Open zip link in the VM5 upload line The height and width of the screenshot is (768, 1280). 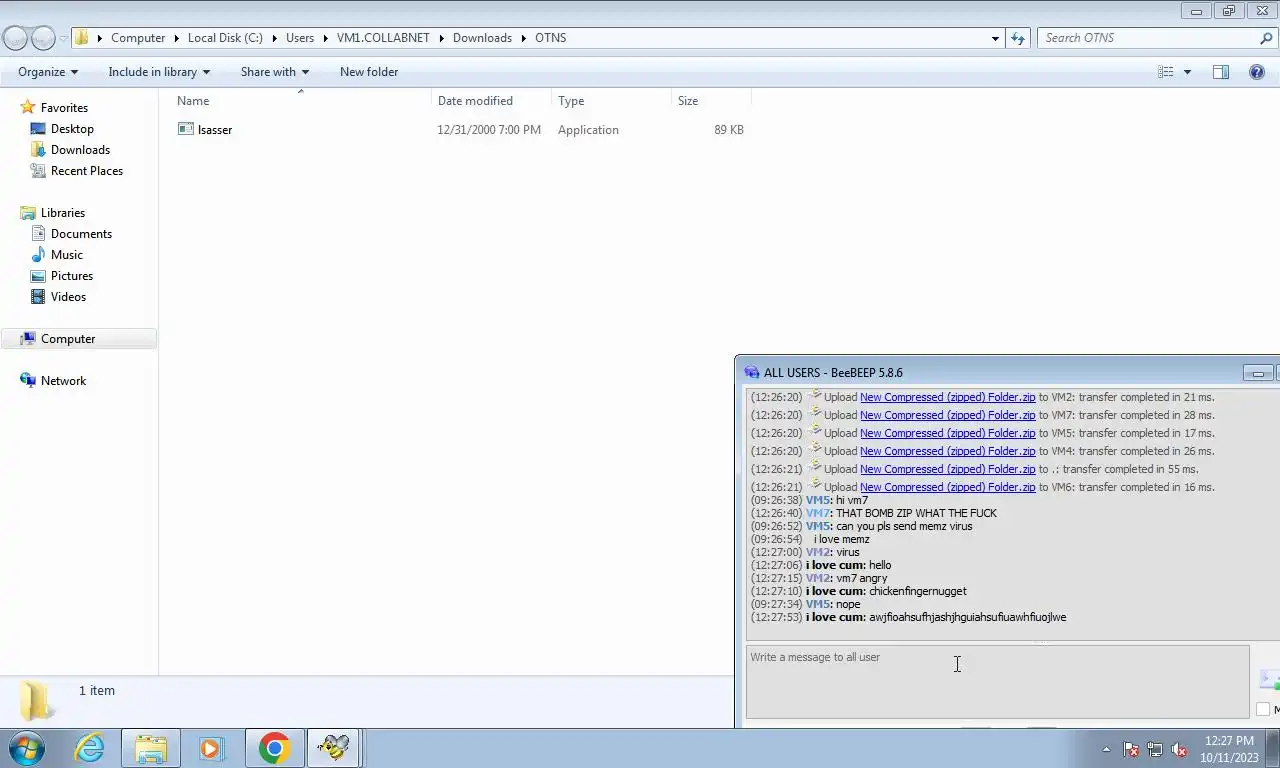(x=947, y=433)
